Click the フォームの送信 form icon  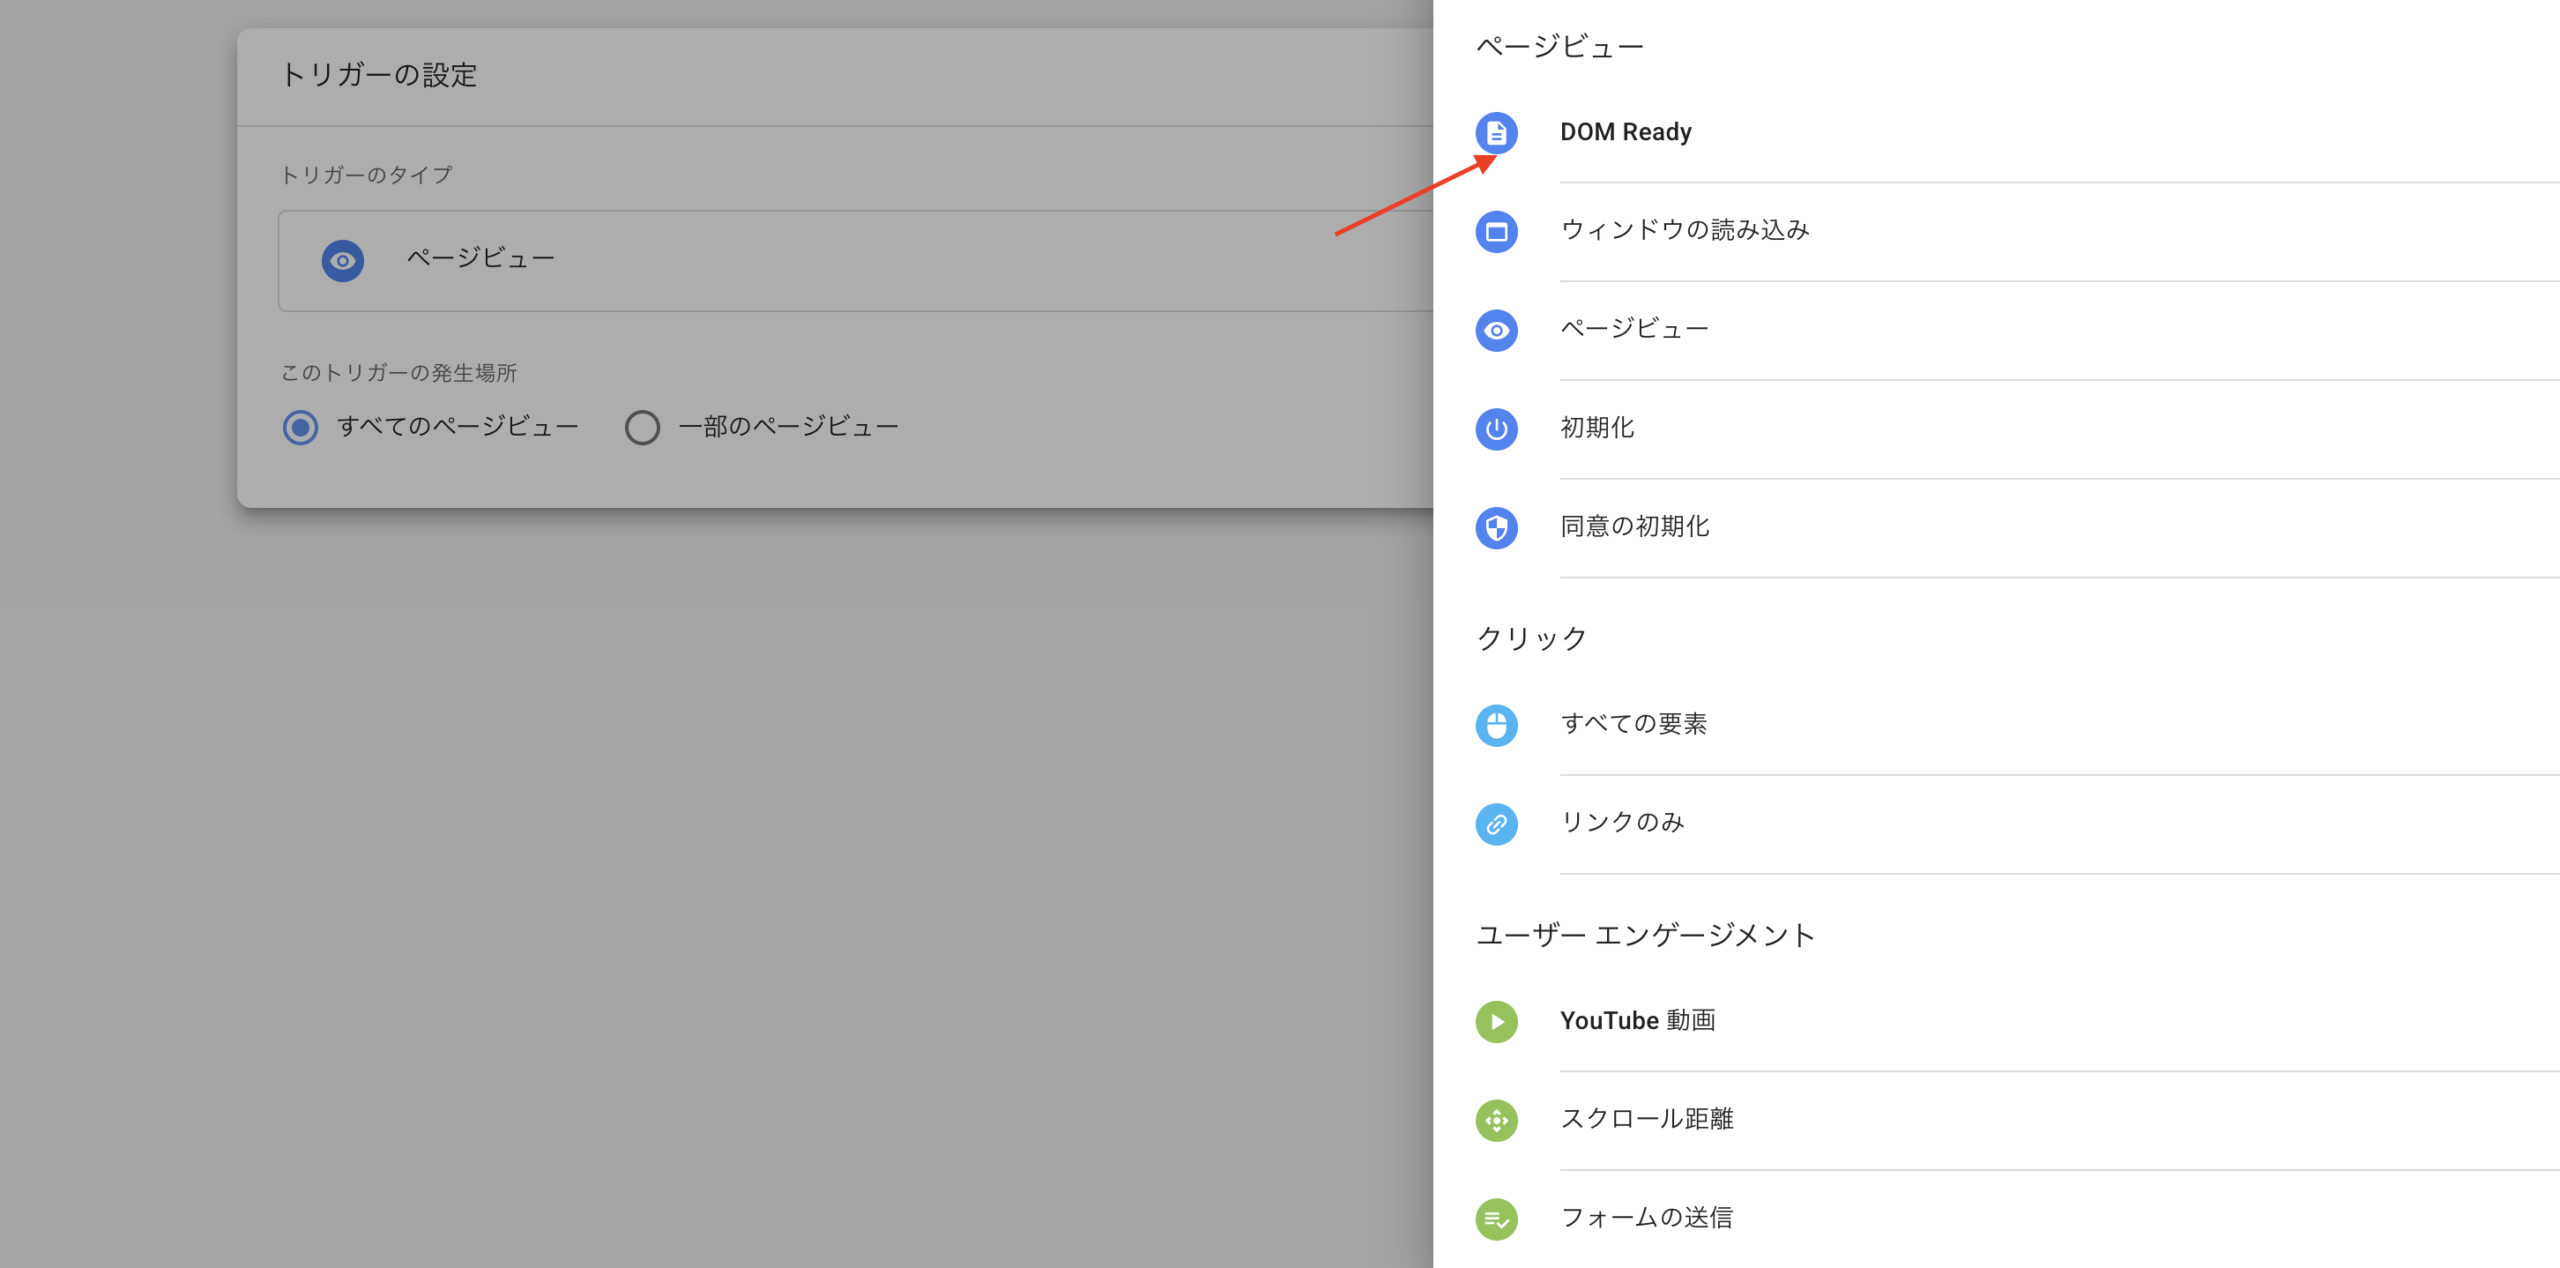point(1496,1219)
